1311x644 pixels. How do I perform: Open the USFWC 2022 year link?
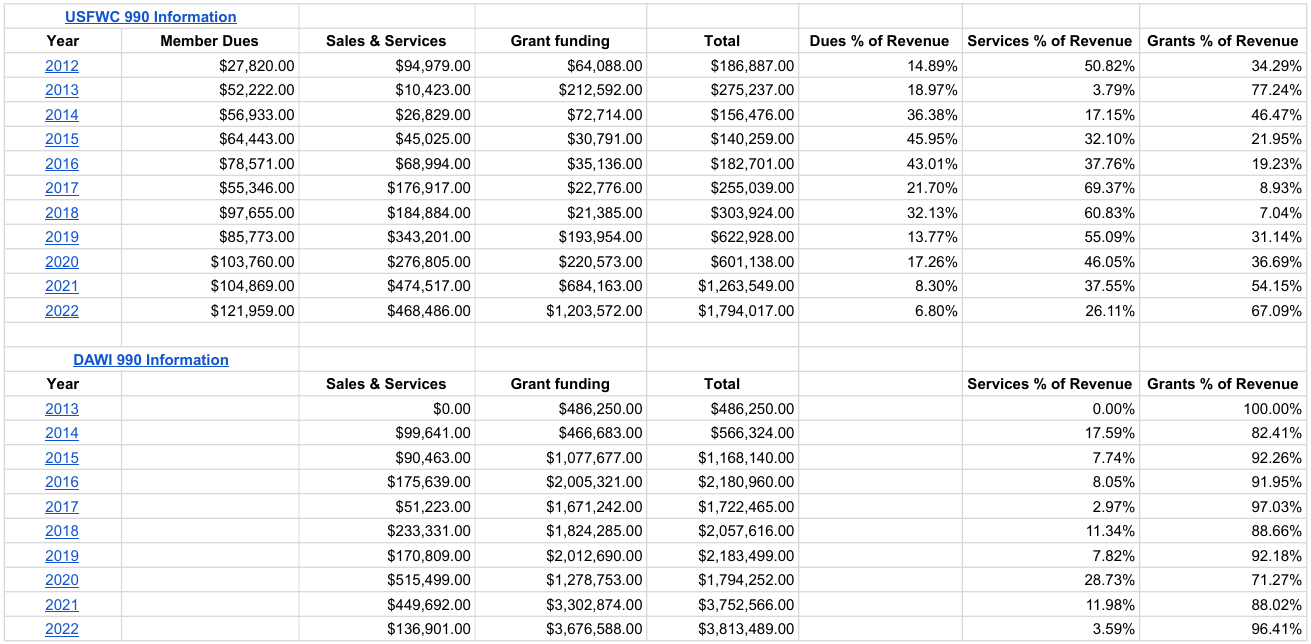click(x=62, y=311)
